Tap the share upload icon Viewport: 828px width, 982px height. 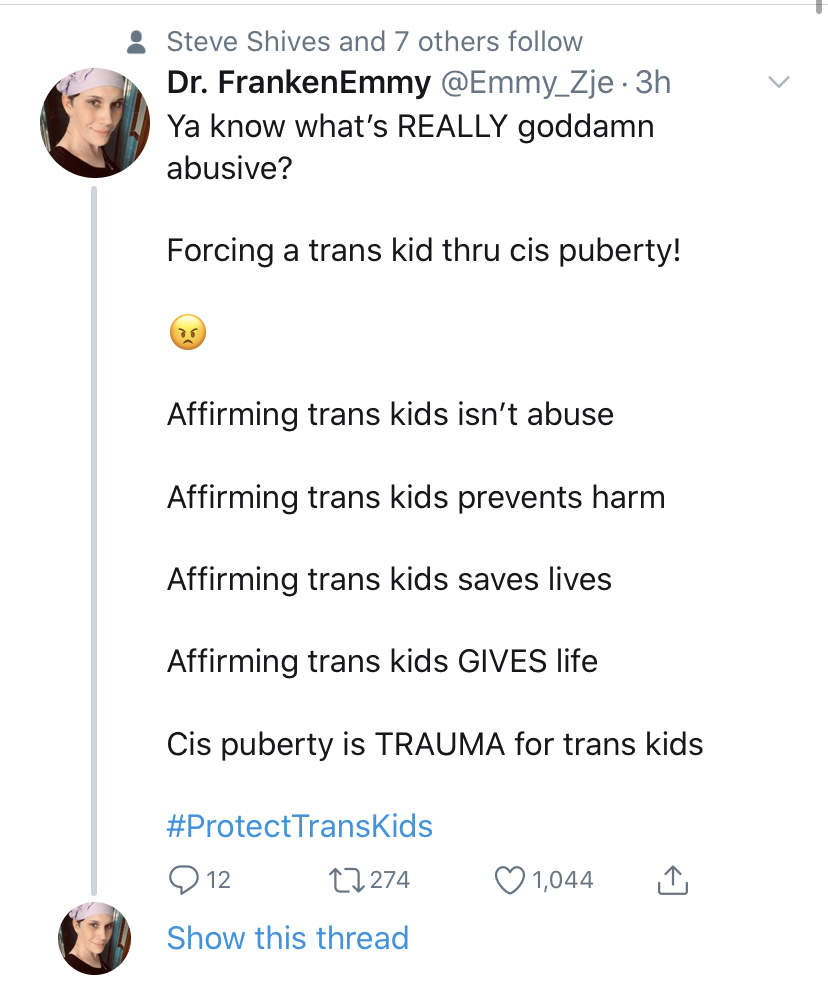(x=673, y=880)
